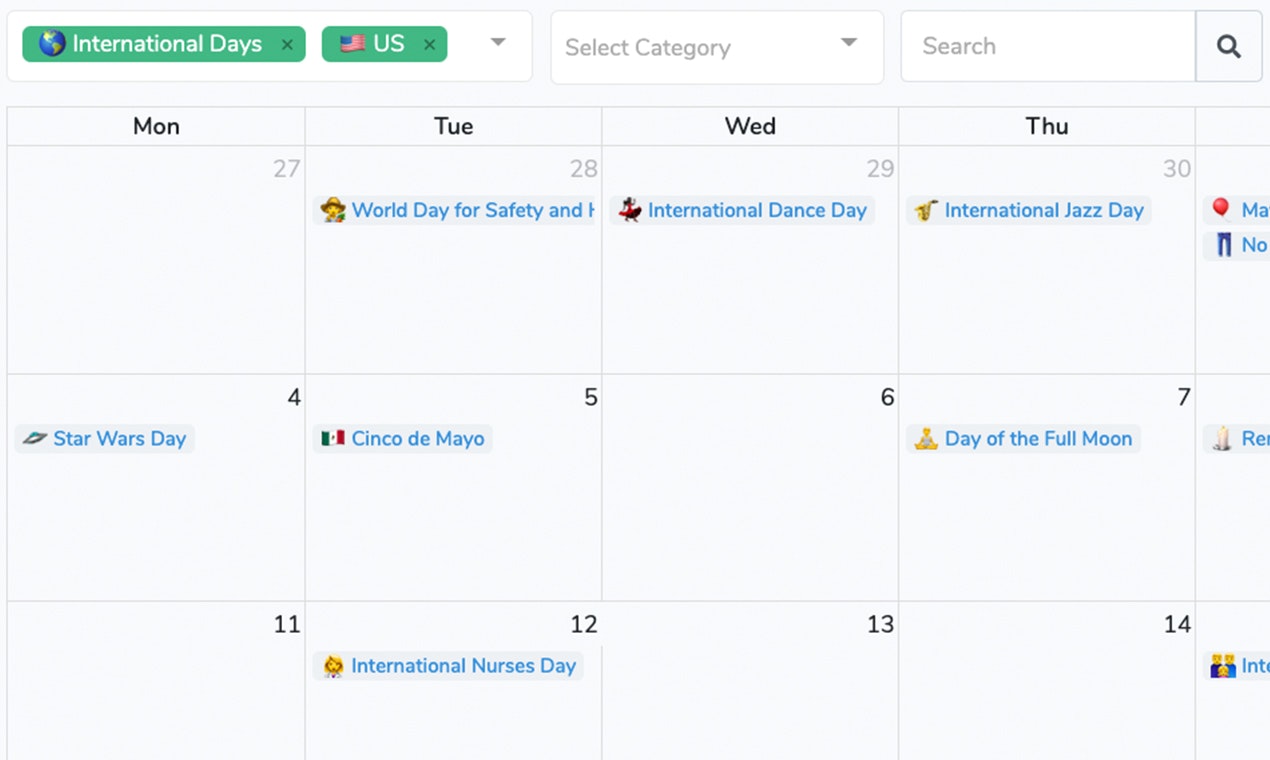The image size is (1270, 760).
Task: Open the Select Category dropdown
Action: tap(700, 47)
